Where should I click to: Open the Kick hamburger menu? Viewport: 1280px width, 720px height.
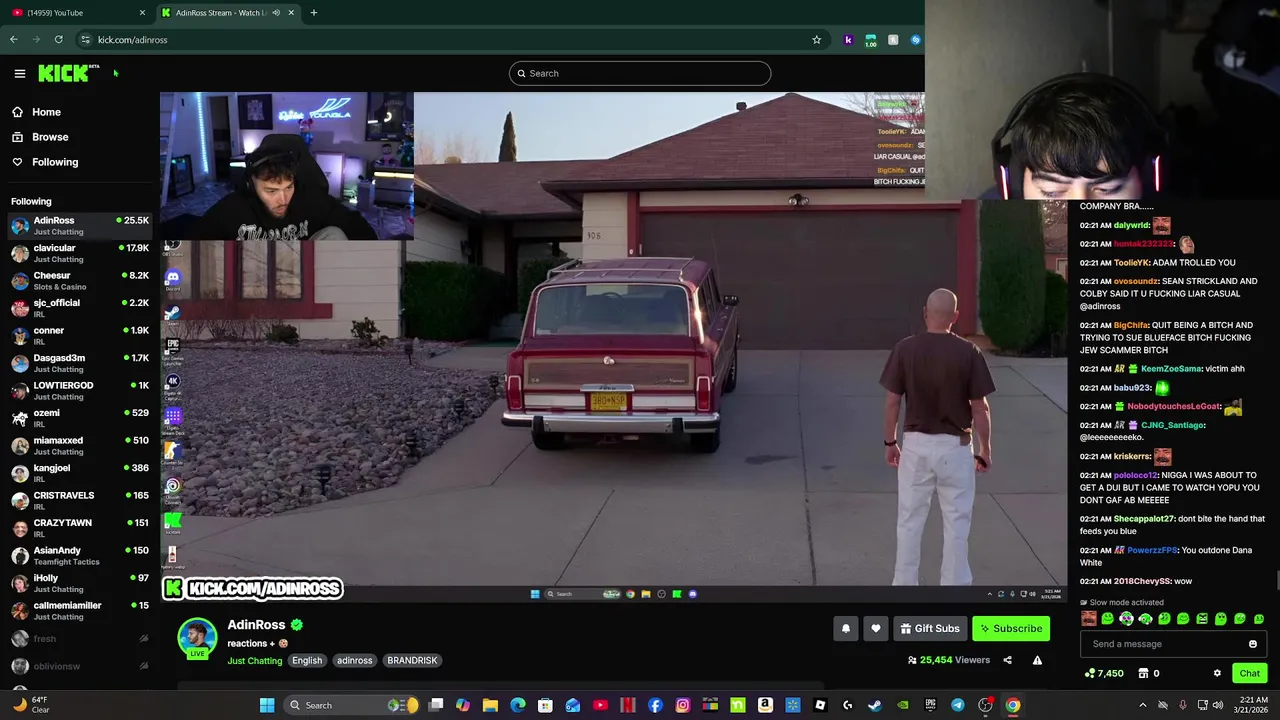pyautogui.click(x=19, y=73)
